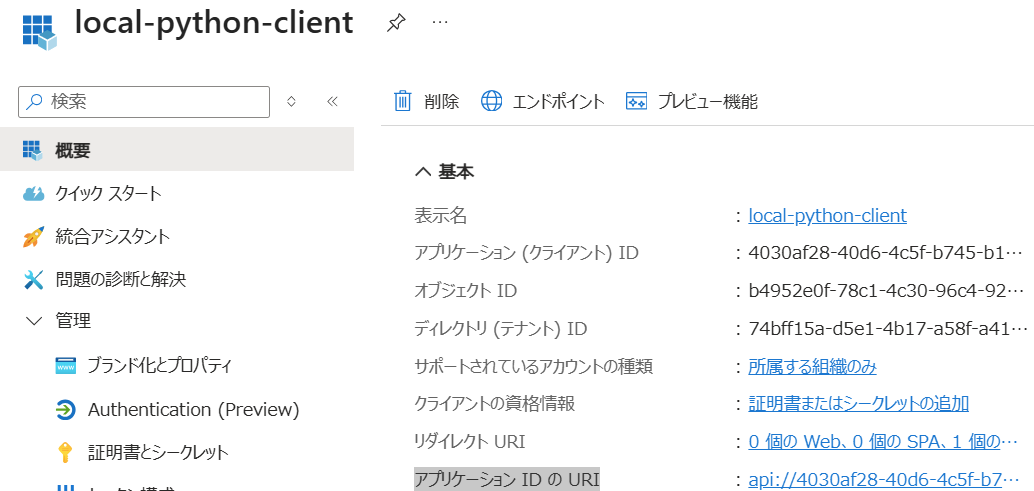Open プレビュー機能 preview features
The width and height of the screenshot is (1034, 491).
(708, 101)
